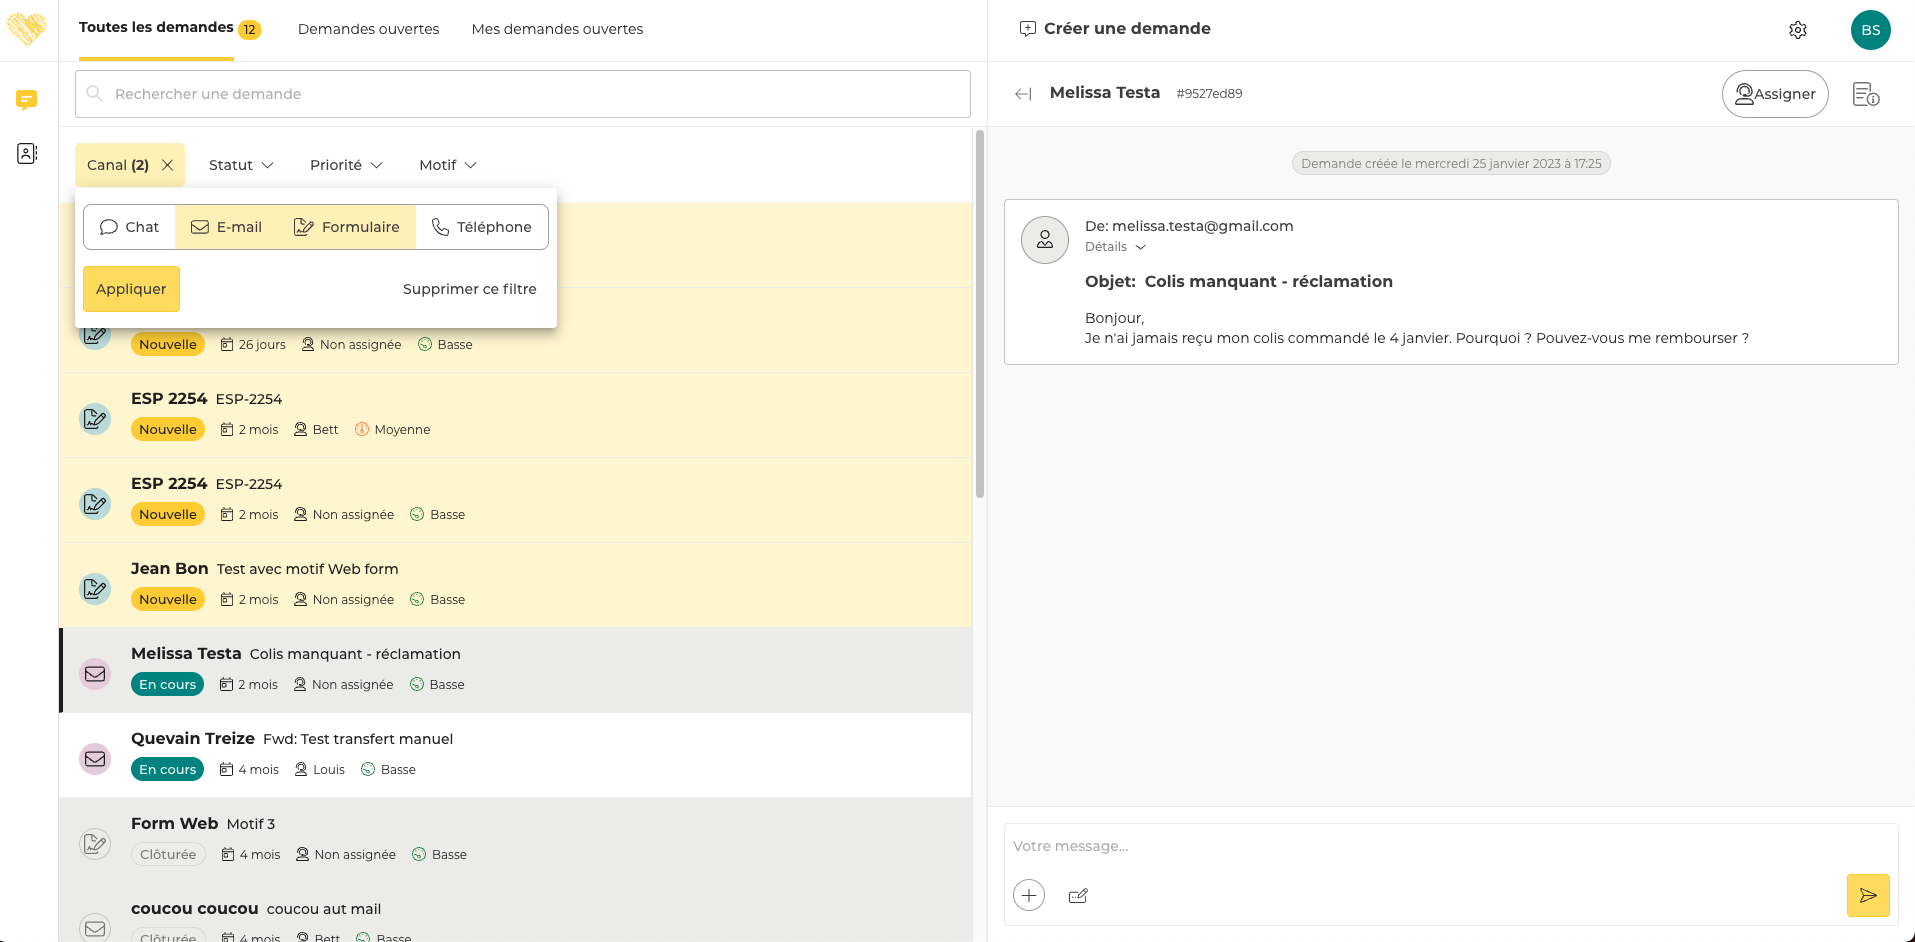Toggle the Chat channel filter
This screenshot has height=942, width=1915.
tap(130, 227)
